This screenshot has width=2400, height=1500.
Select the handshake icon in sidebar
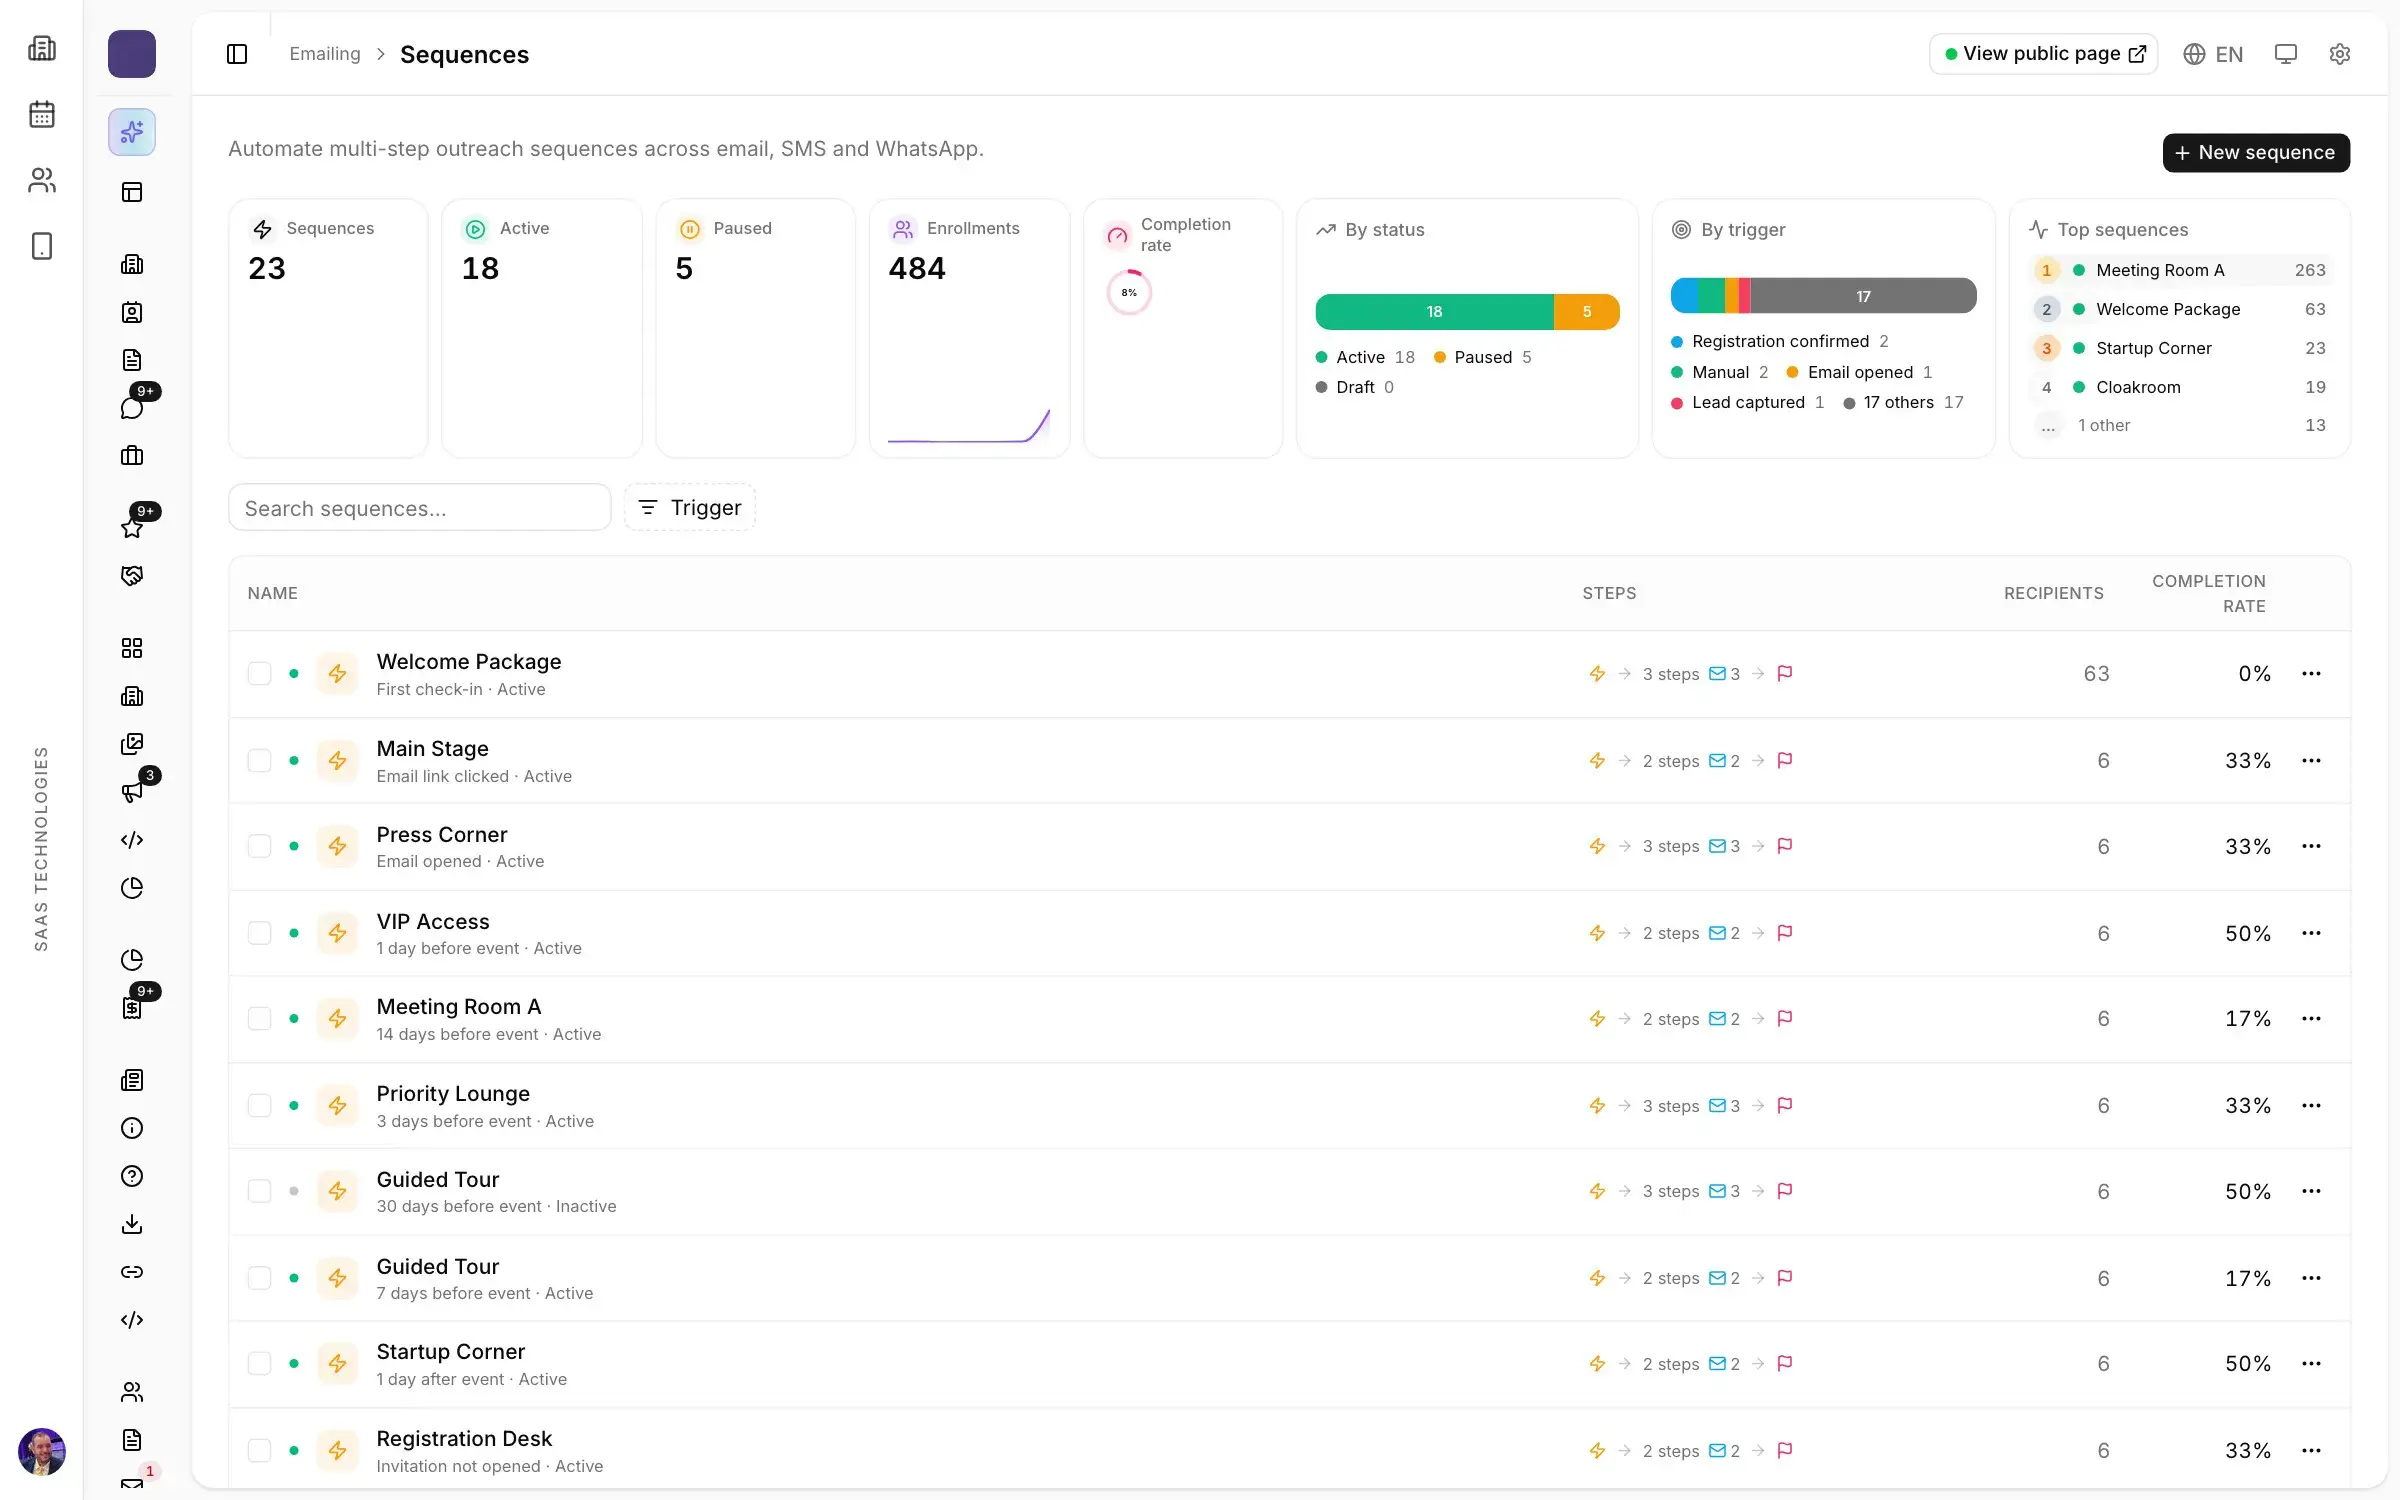(132, 576)
